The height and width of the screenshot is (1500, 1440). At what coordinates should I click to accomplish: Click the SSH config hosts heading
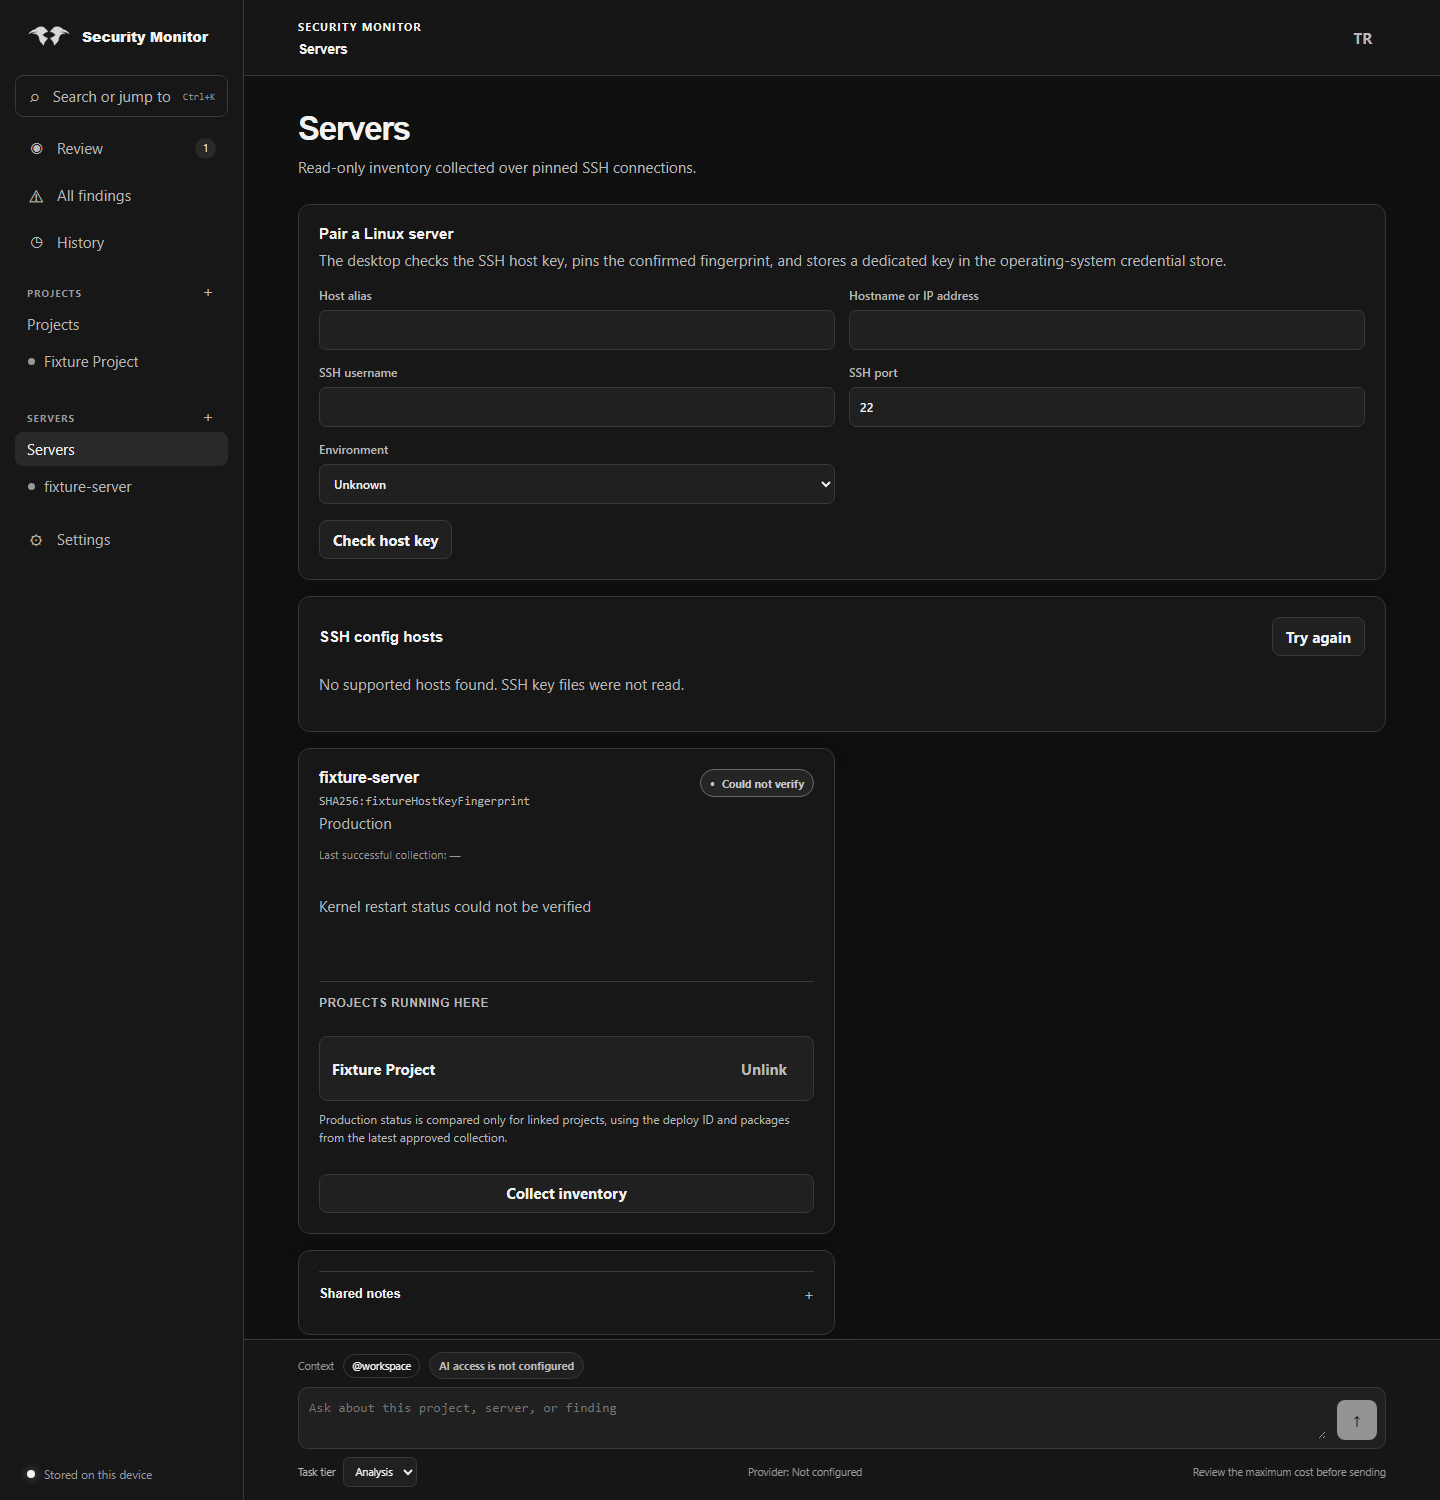[381, 637]
